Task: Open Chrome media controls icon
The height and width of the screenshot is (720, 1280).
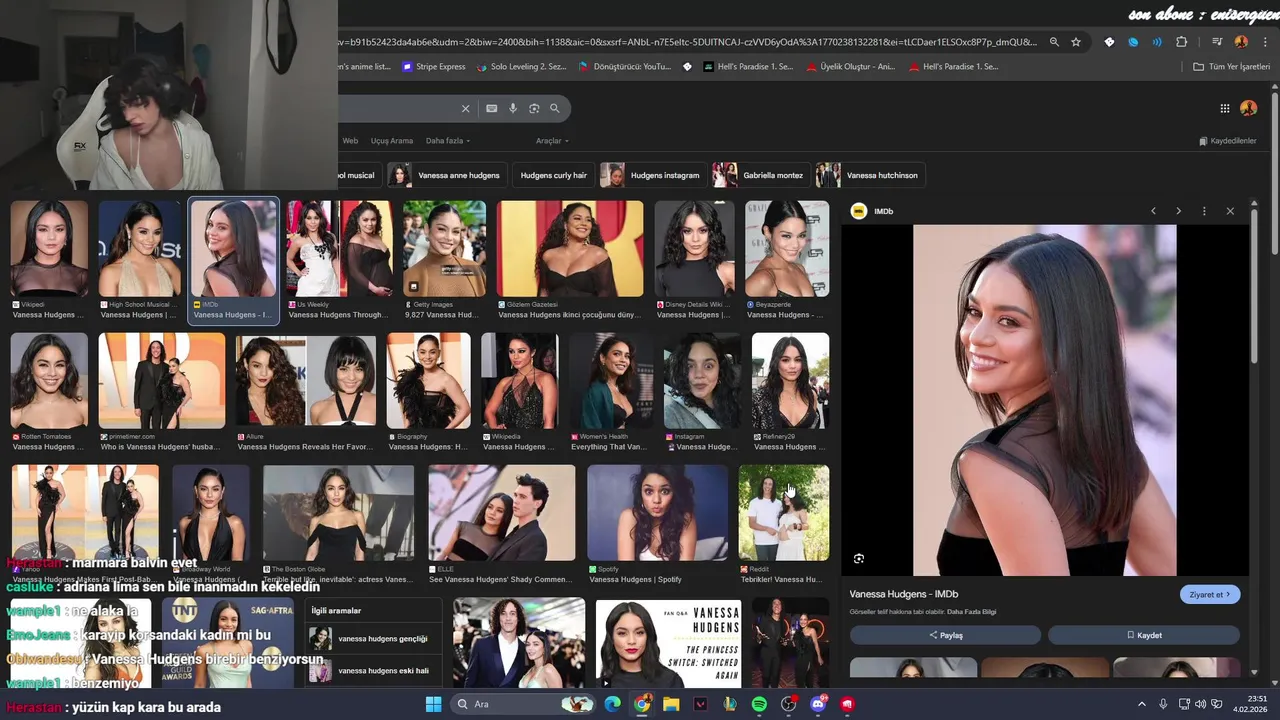Action: click(1217, 42)
